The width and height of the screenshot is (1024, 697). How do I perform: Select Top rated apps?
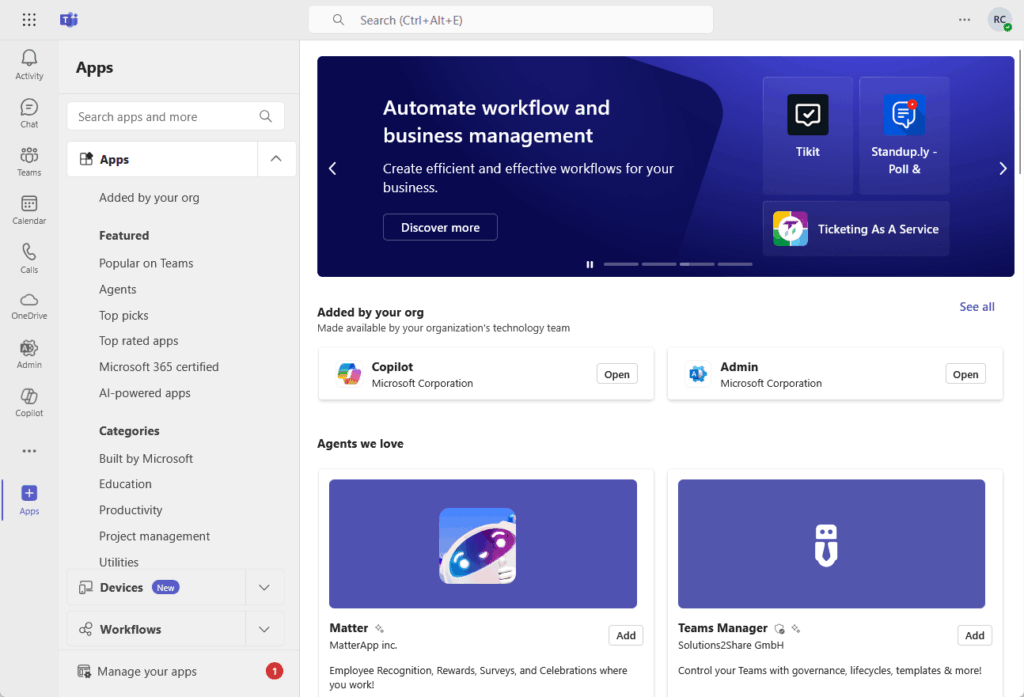point(138,340)
